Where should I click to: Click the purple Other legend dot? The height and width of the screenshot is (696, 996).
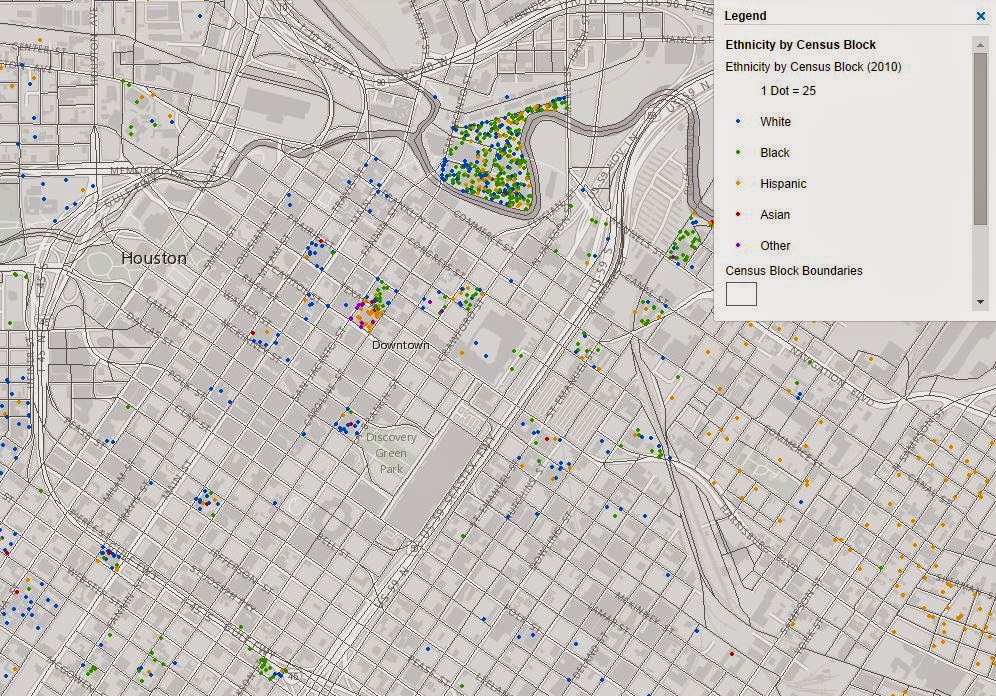pyautogui.click(x=737, y=245)
